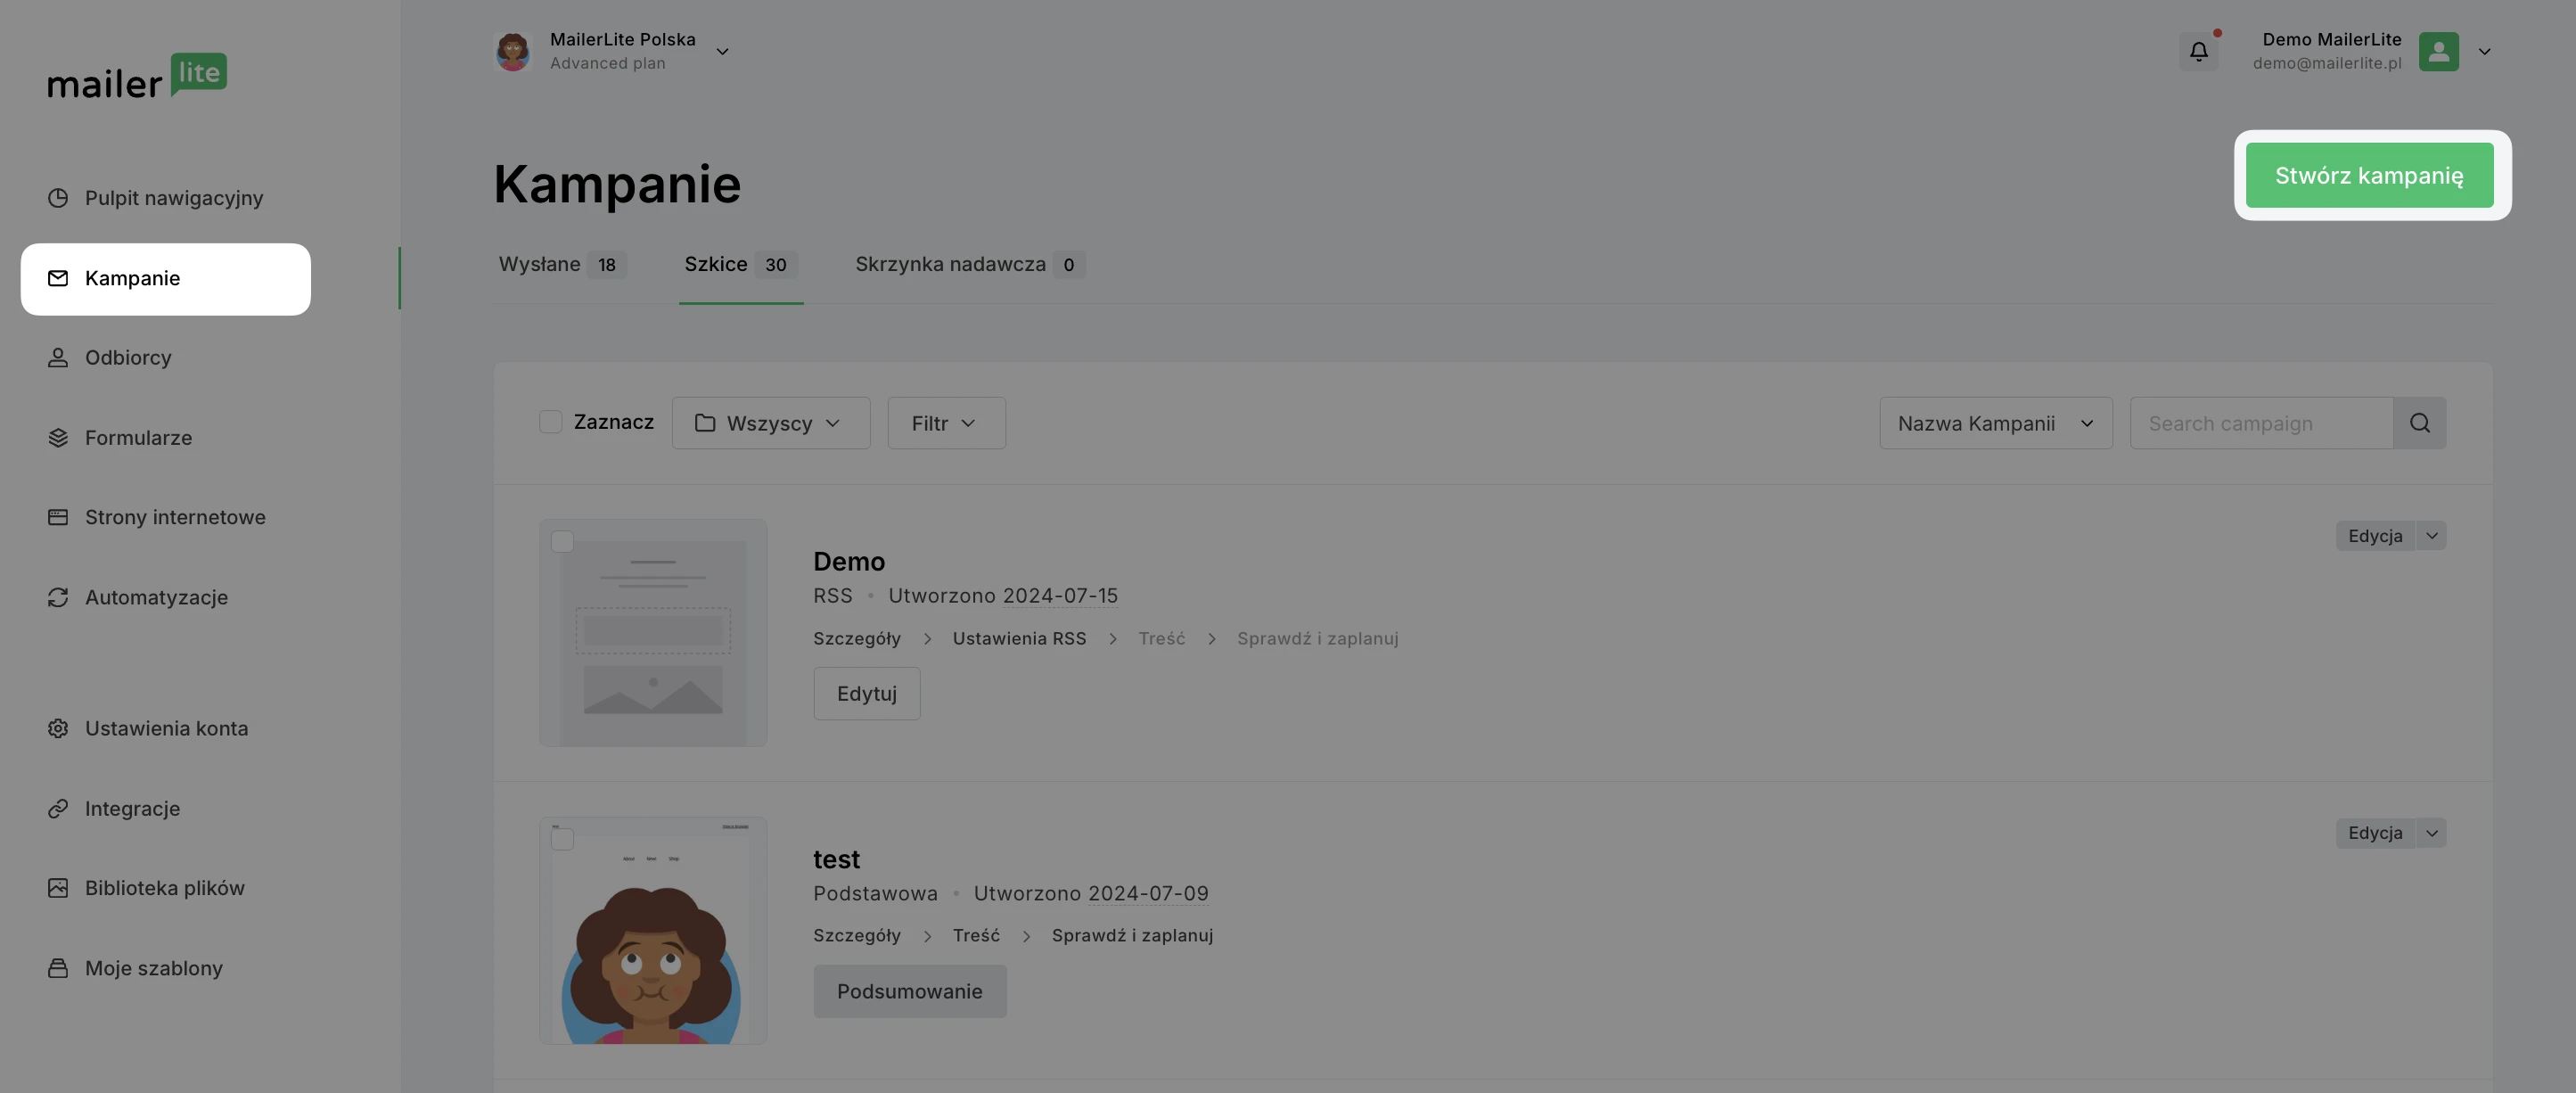Viewport: 2576px width, 1093px height.
Task: Click the Stwórz kampanię button
Action: pyautogui.click(x=2368, y=176)
